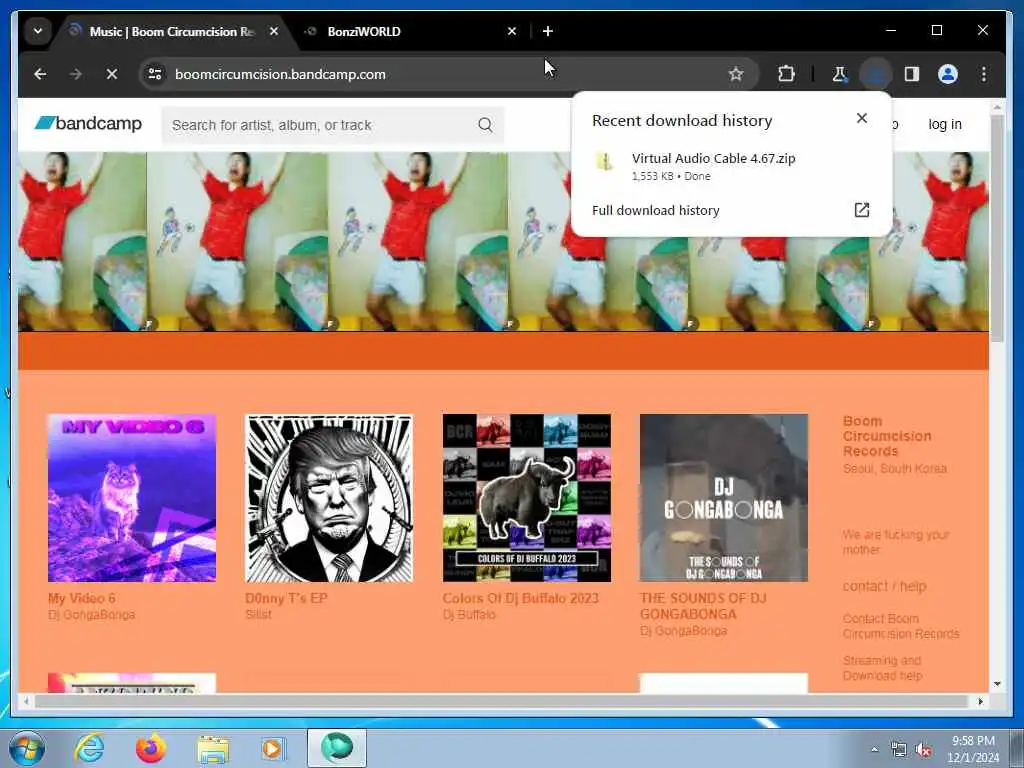
Task: Open Virtual Audio Cable 4.67.zip download
Action: [731, 166]
